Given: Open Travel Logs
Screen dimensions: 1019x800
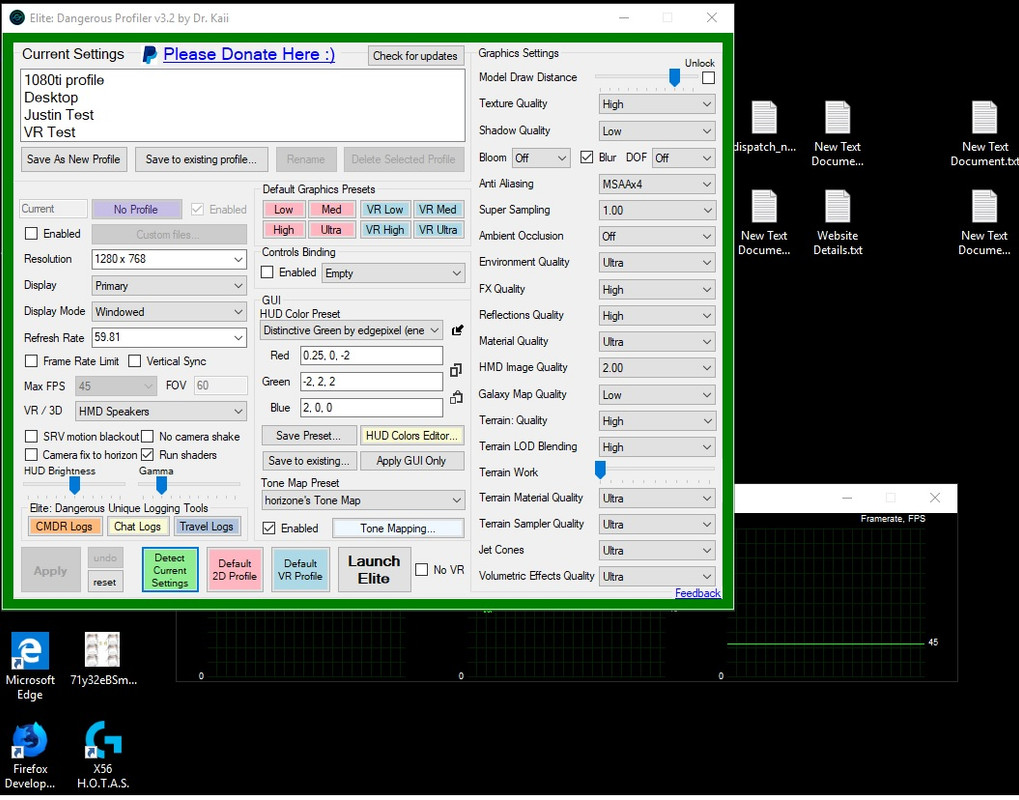Looking at the screenshot, I should pos(207,526).
